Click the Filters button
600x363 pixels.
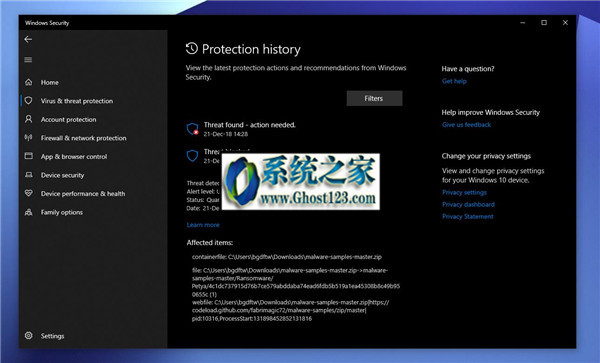coord(374,98)
